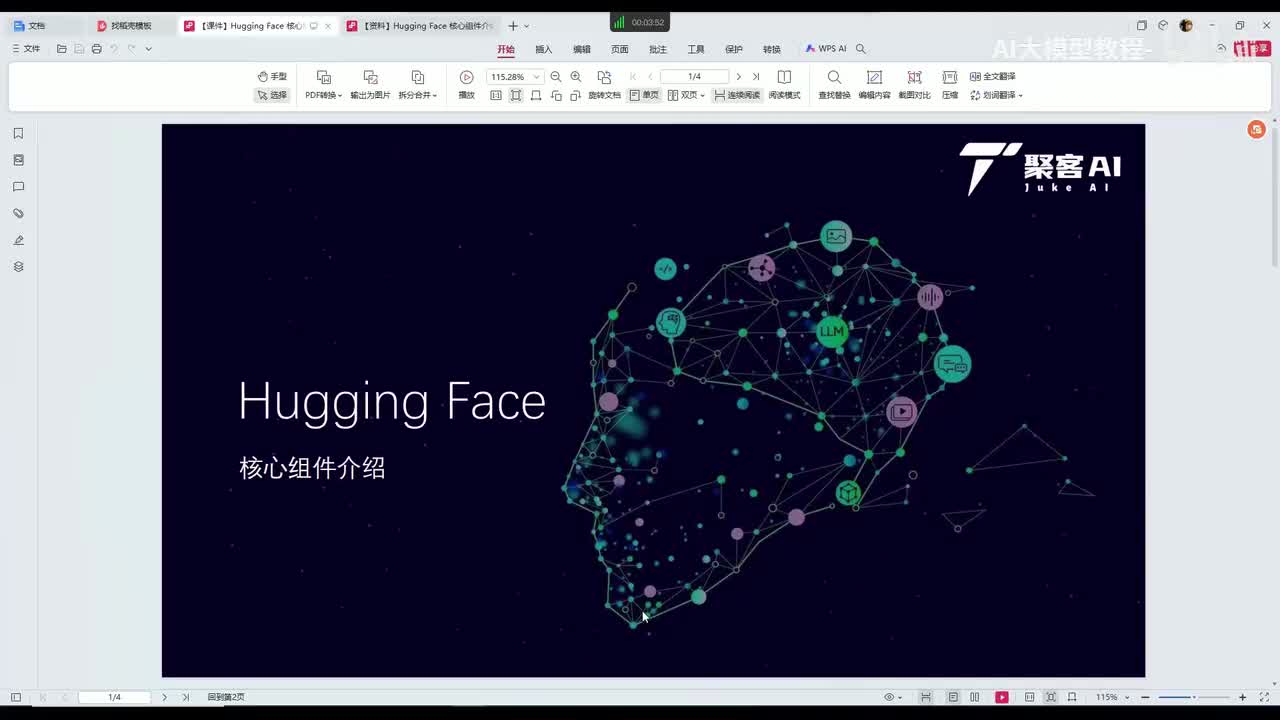The width and height of the screenshot is (1280, 720).
Task: Click the toolbar page number field 1/4
Action: tap(694, 77)
